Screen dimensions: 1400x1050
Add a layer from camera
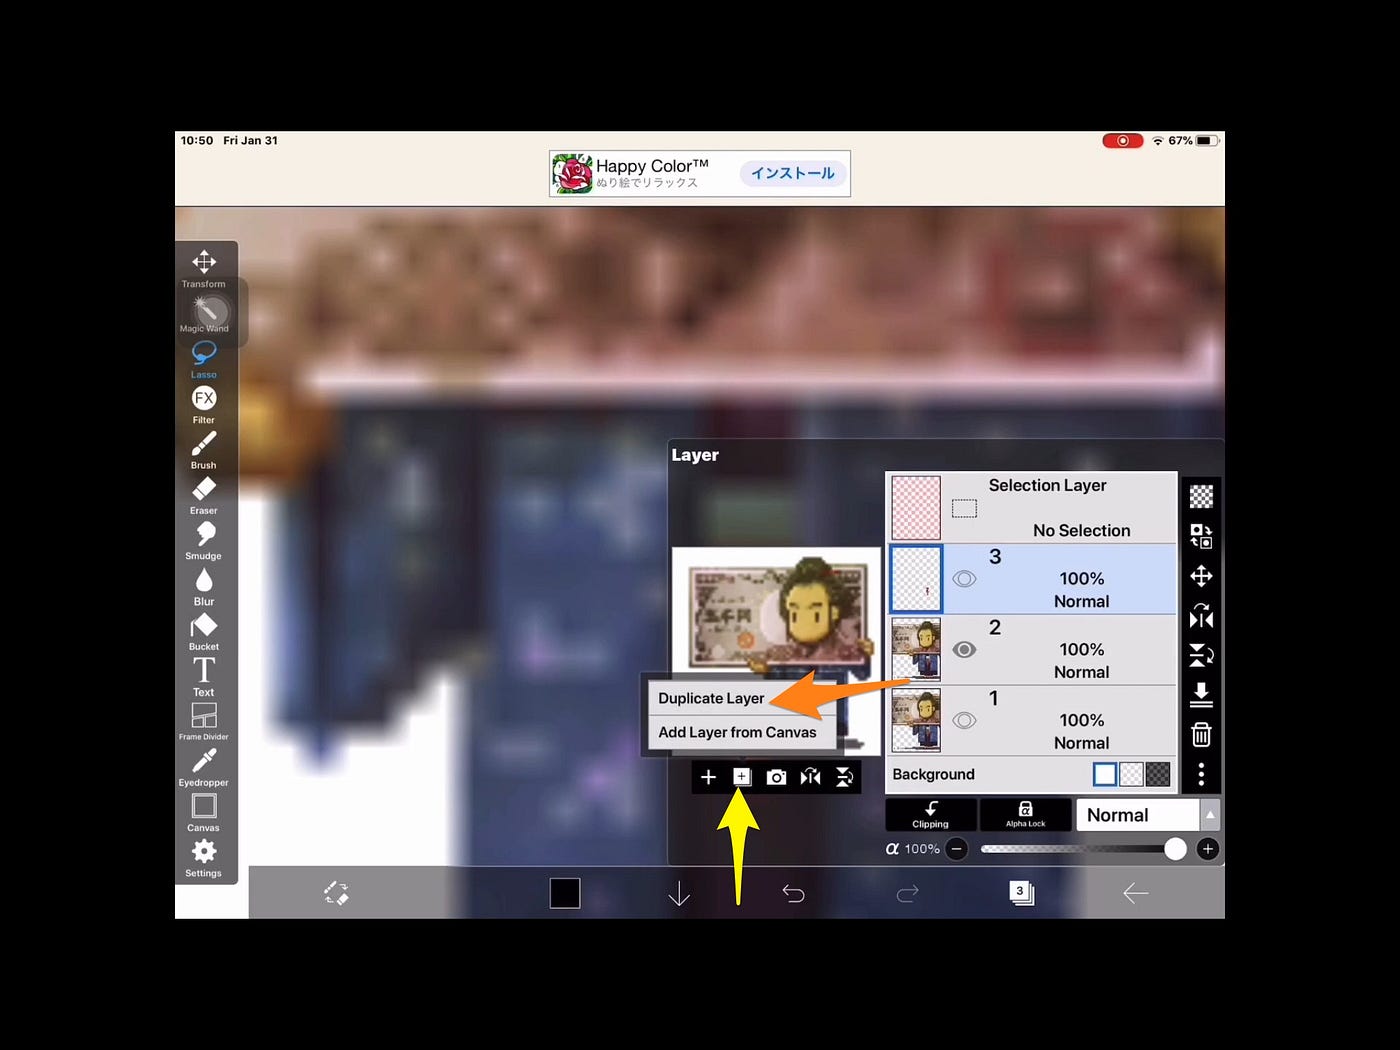point(776,777)
